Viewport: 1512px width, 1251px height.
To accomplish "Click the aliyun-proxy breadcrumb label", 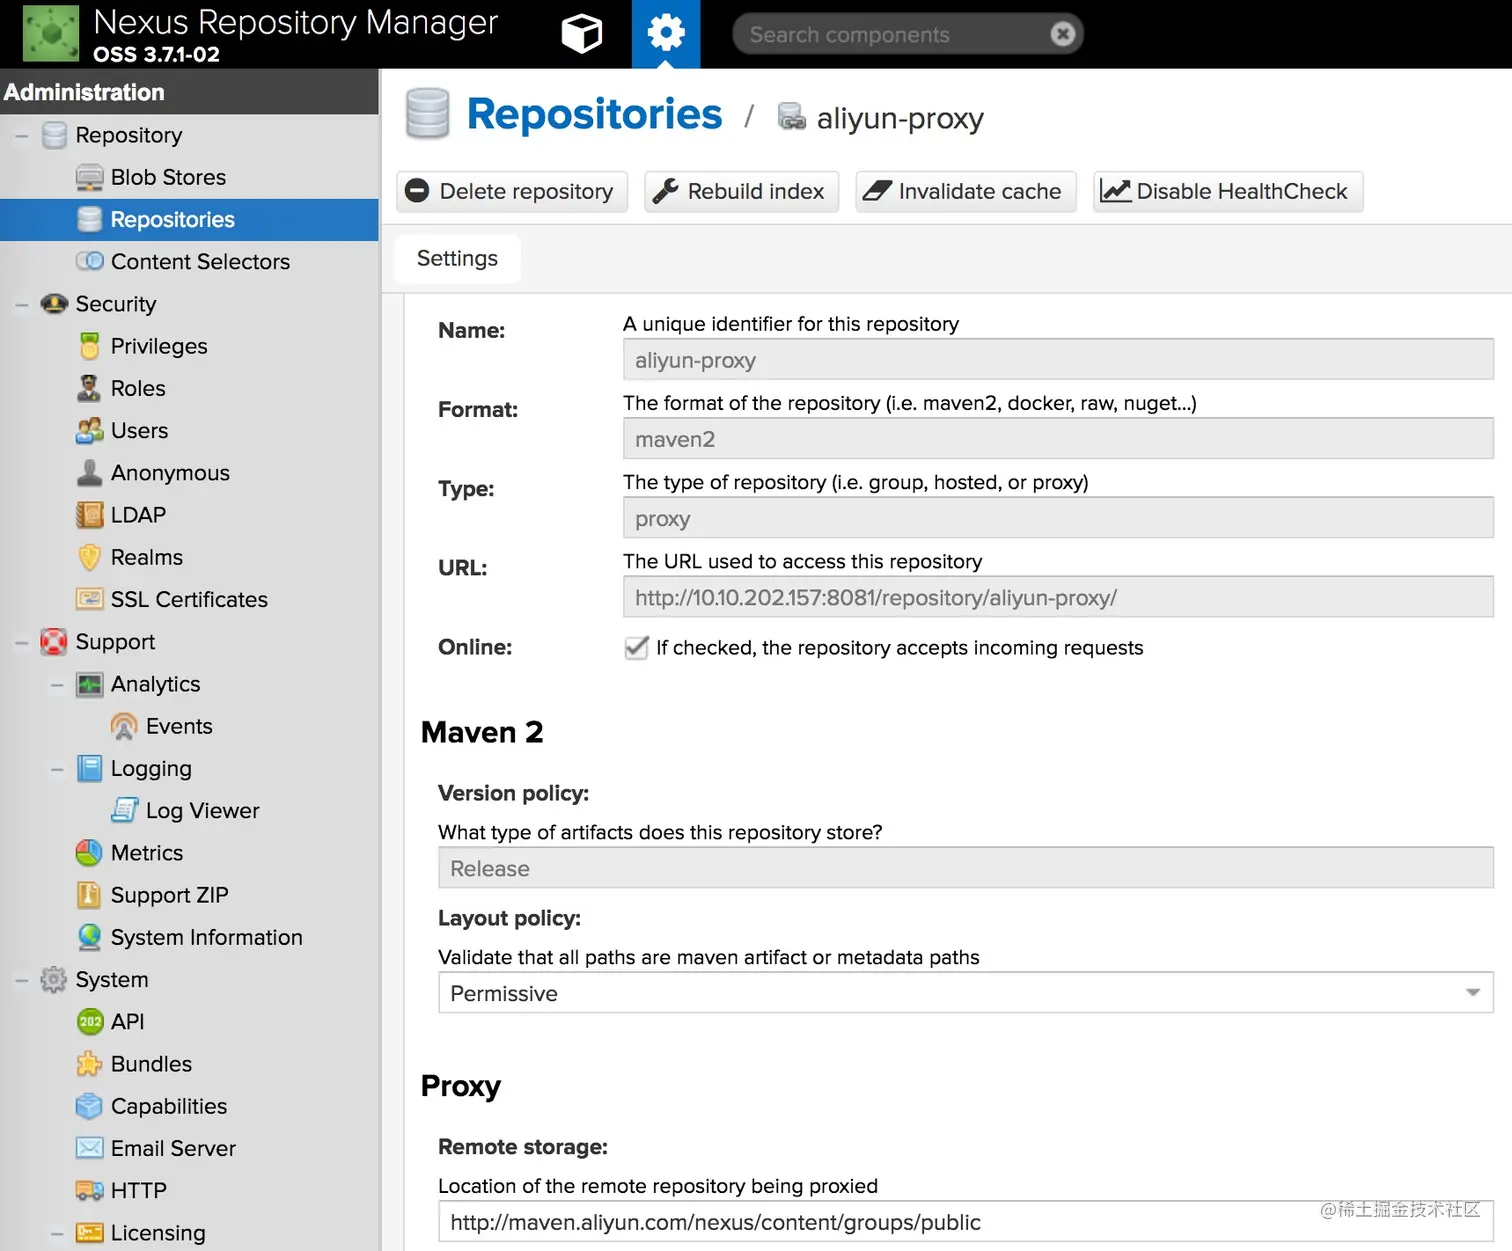I will [x=900, y=118].
